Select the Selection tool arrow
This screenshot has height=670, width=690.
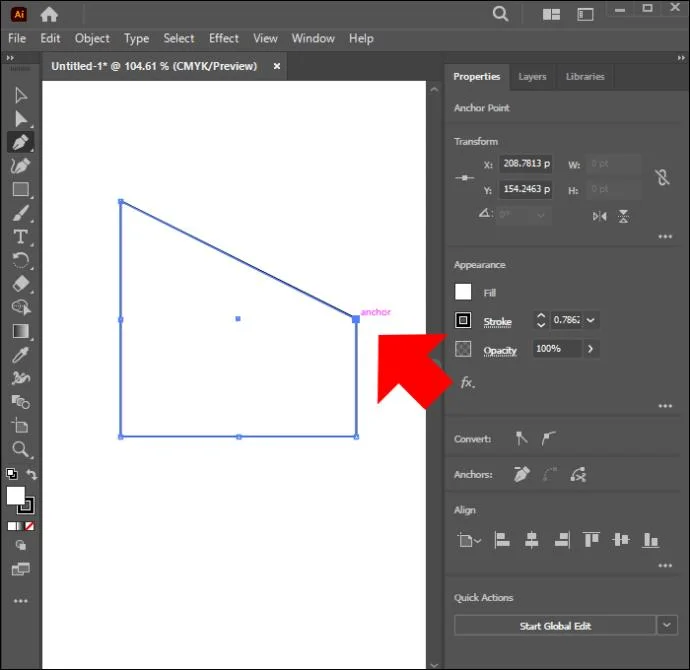point(20,95)
